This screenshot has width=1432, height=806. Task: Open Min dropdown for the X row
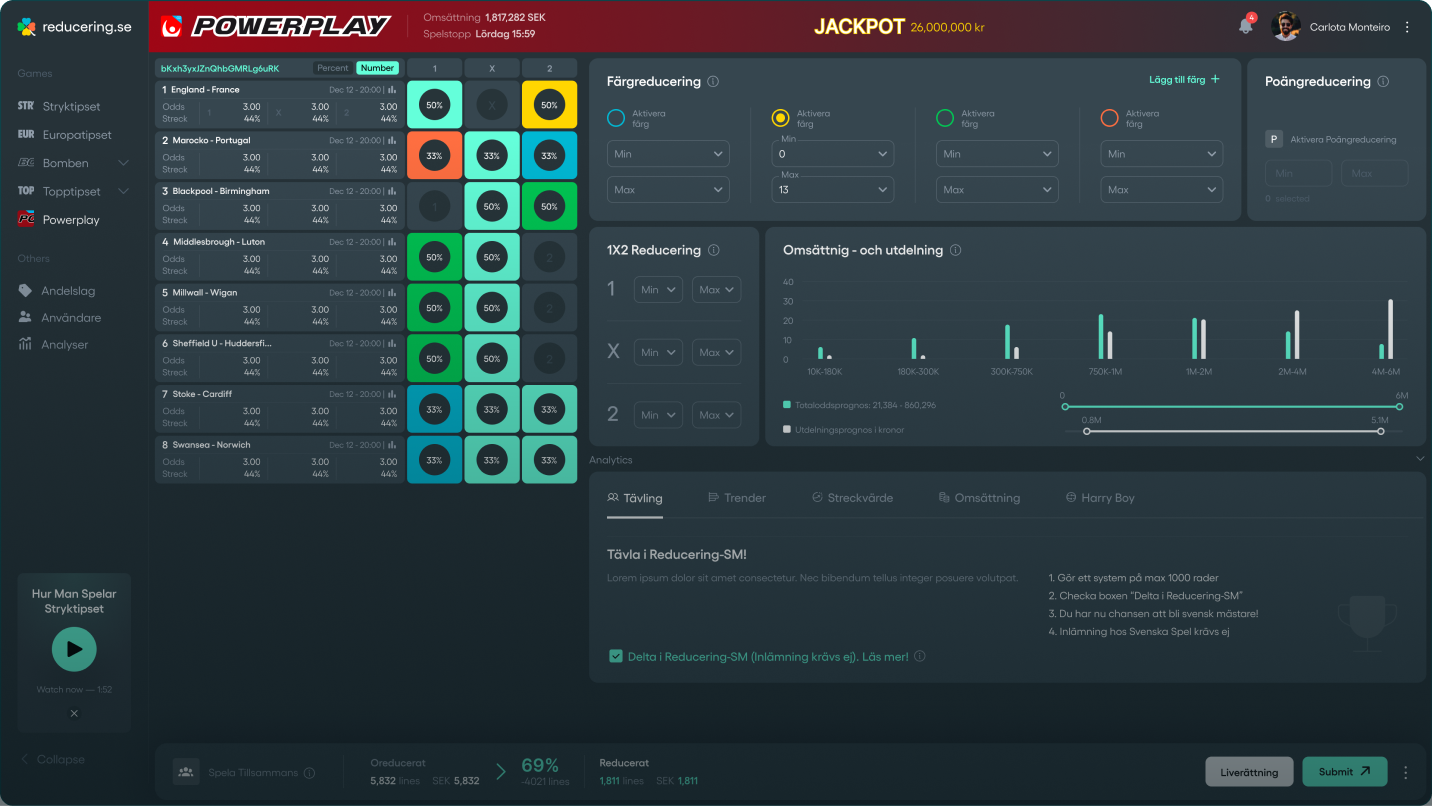[x=657, y=352]
